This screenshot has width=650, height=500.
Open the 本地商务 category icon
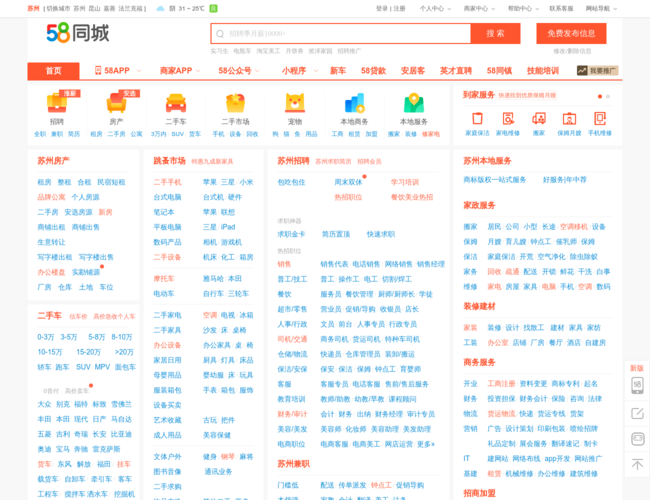[x=354, y=103]
